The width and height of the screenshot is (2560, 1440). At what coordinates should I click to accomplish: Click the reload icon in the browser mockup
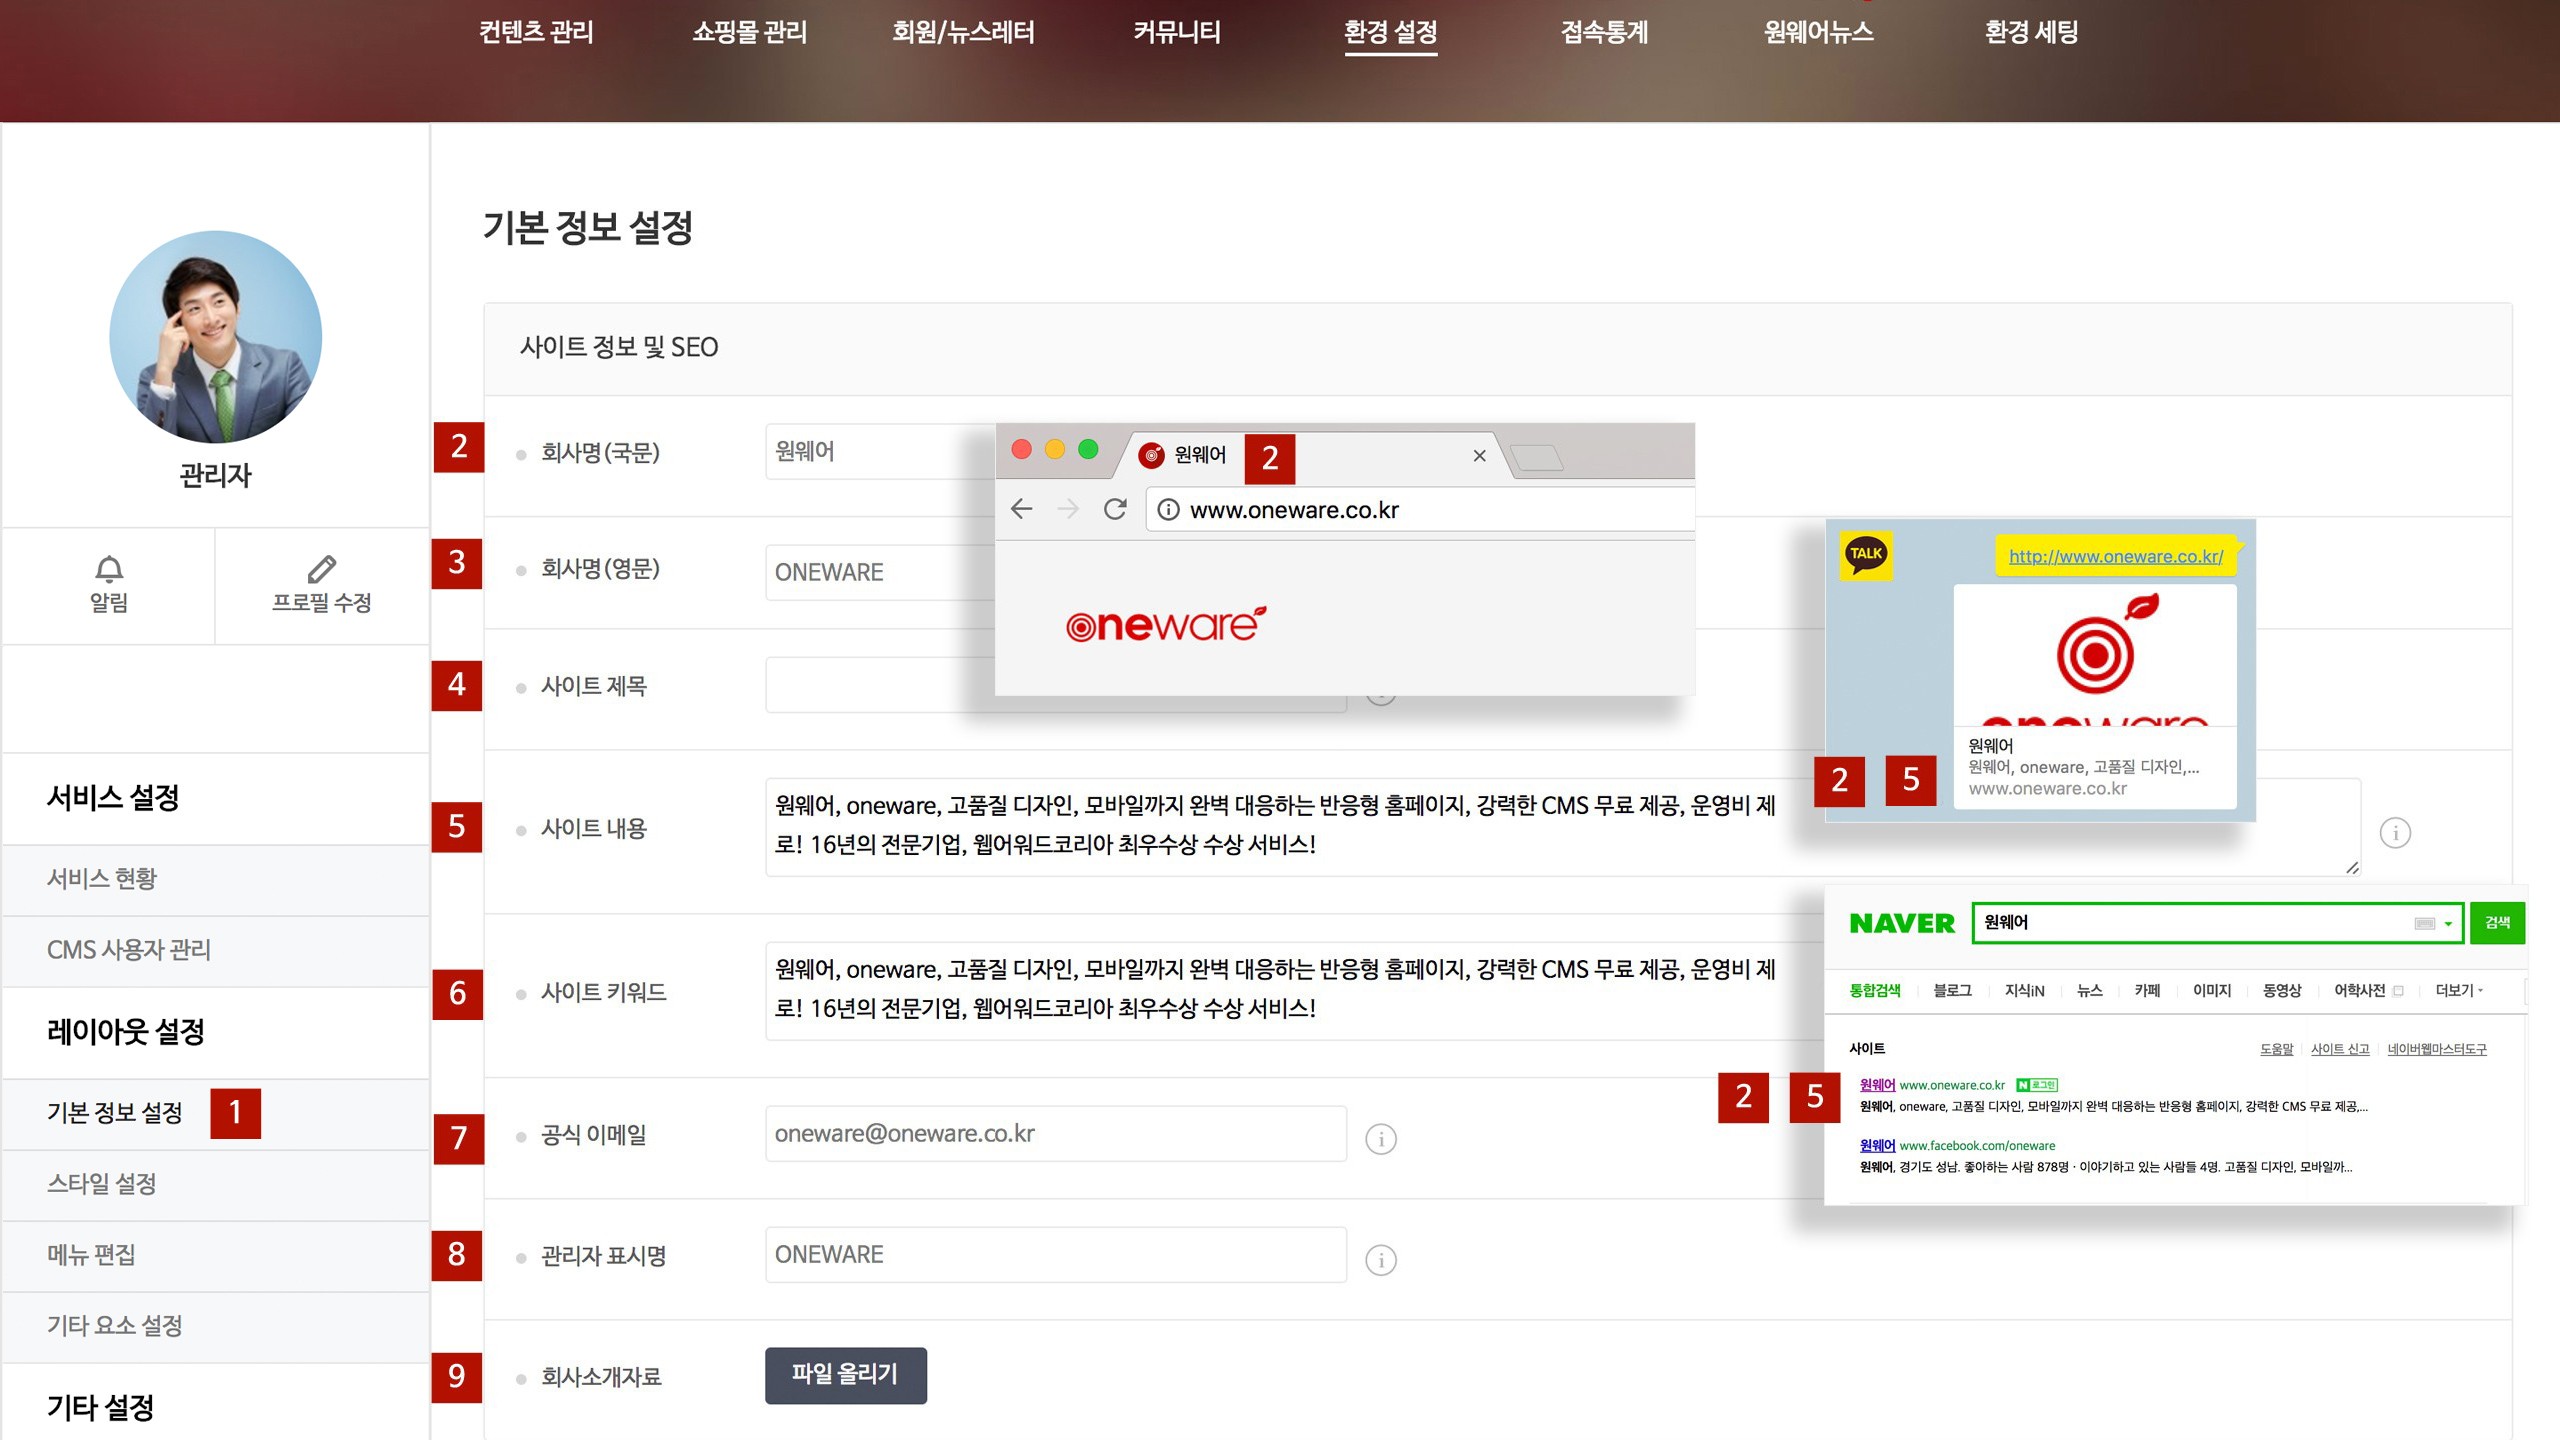[x=1115, y=509]
